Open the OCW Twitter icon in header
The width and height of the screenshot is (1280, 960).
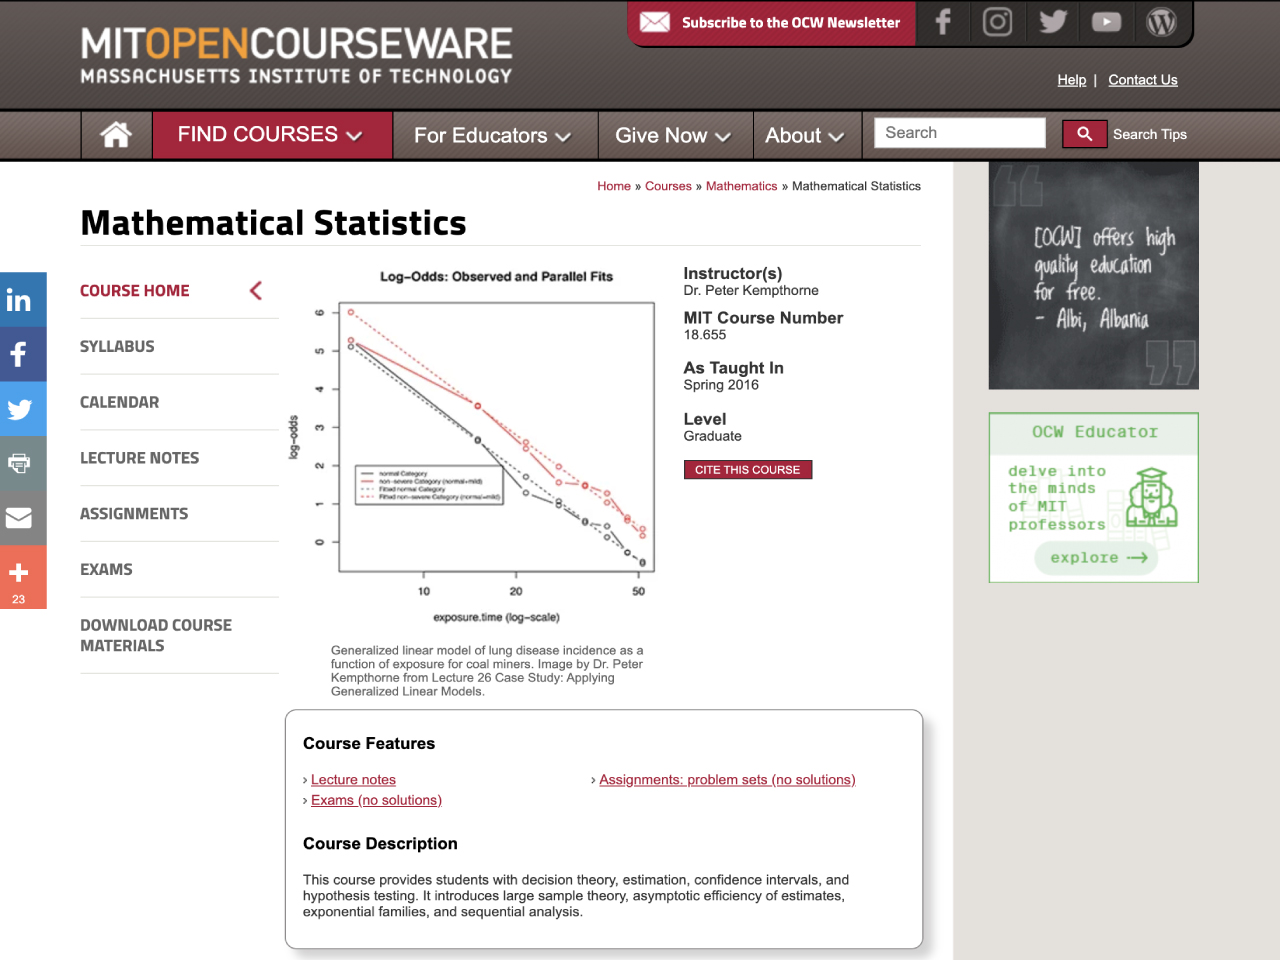click(1052, 22)
